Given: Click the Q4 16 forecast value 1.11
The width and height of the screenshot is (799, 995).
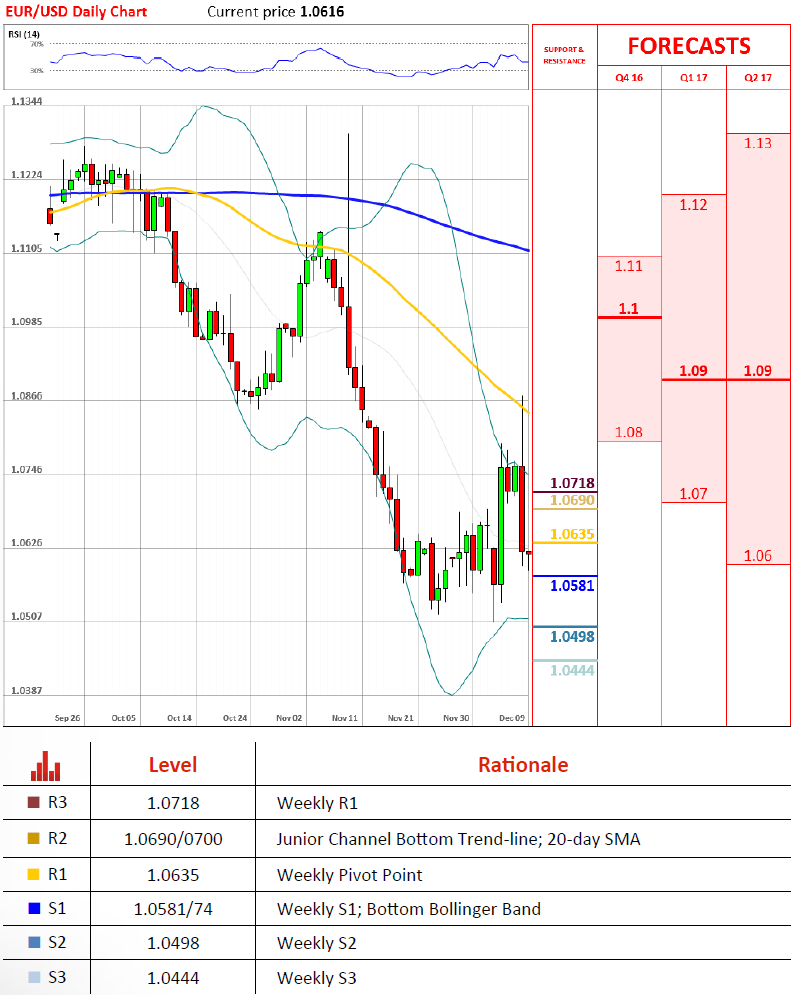Looking at the screenshot, I should 628,266.
